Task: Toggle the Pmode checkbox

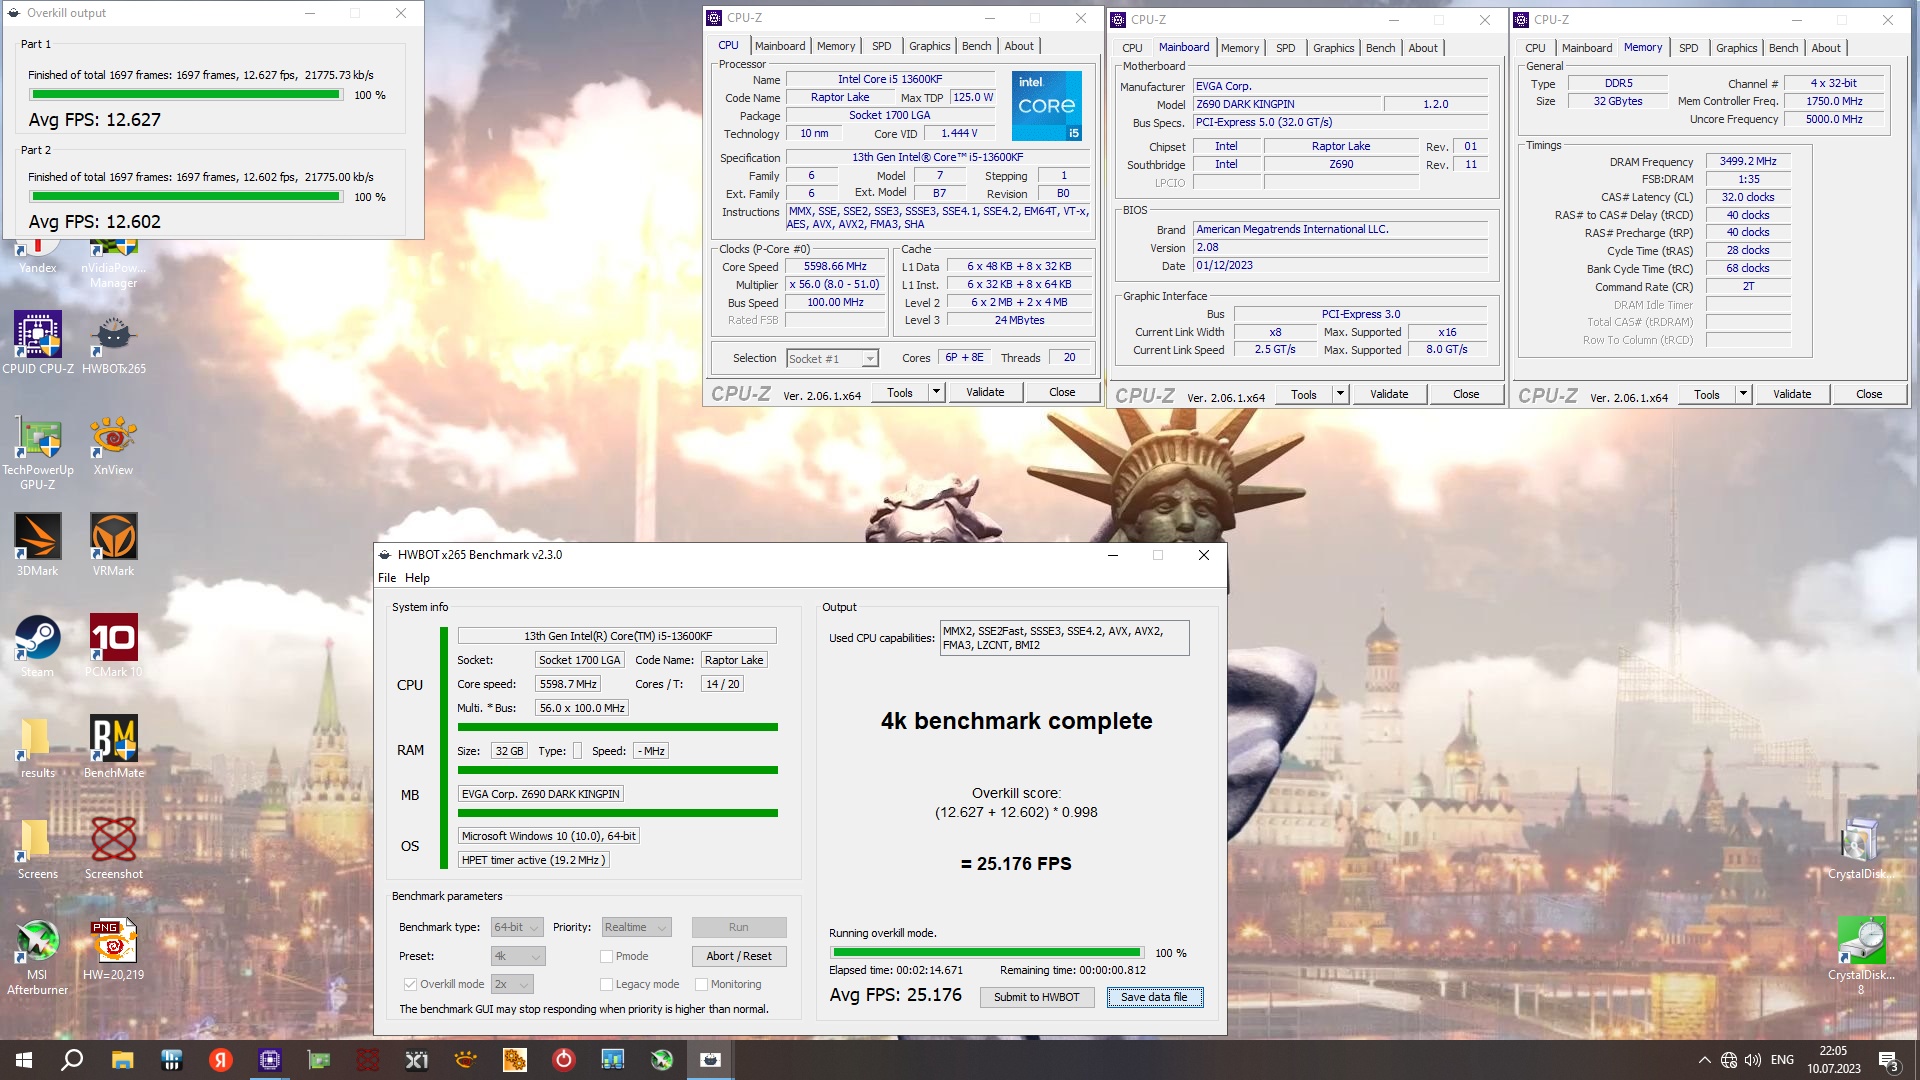Action: 606,956
